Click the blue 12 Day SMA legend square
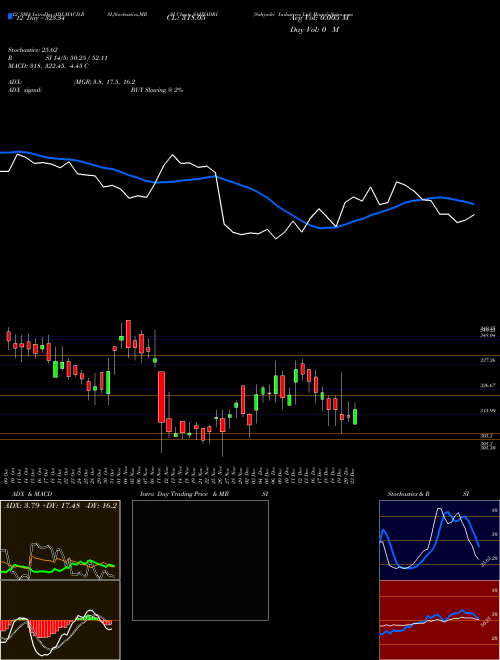This screenshot has height=660, width=500. [11, 16]
